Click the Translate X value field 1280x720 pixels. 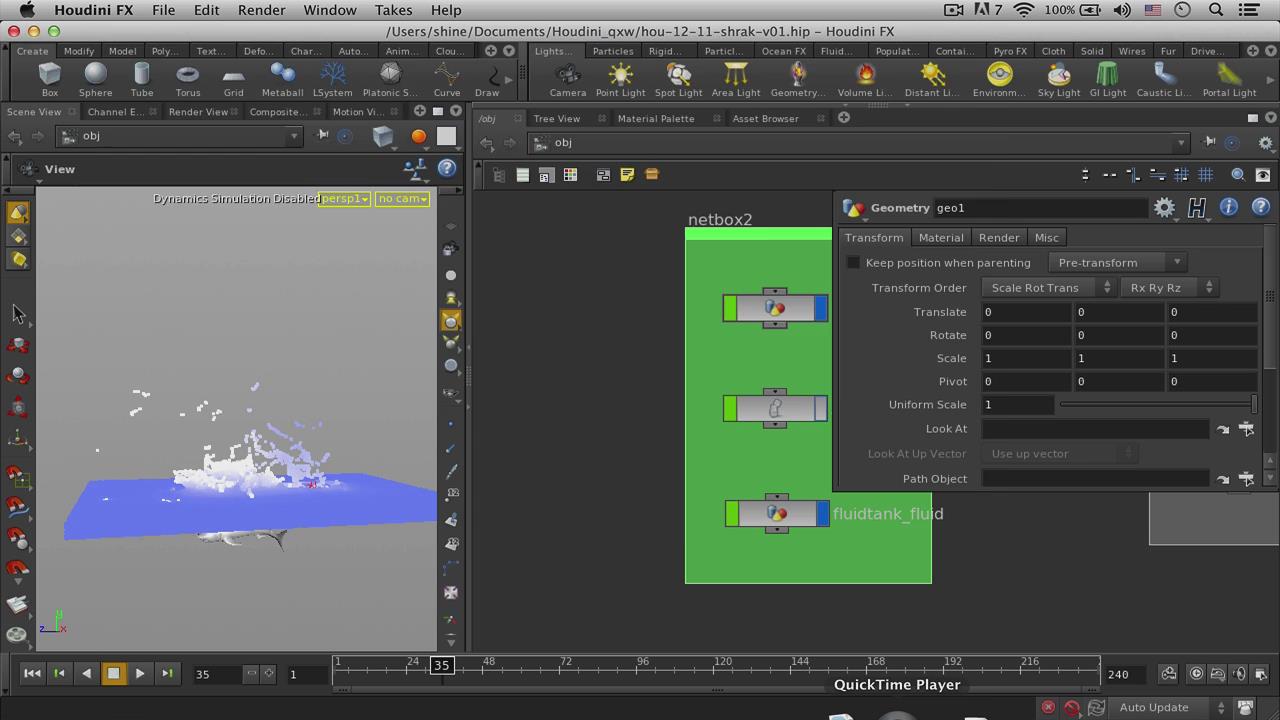1026,312
